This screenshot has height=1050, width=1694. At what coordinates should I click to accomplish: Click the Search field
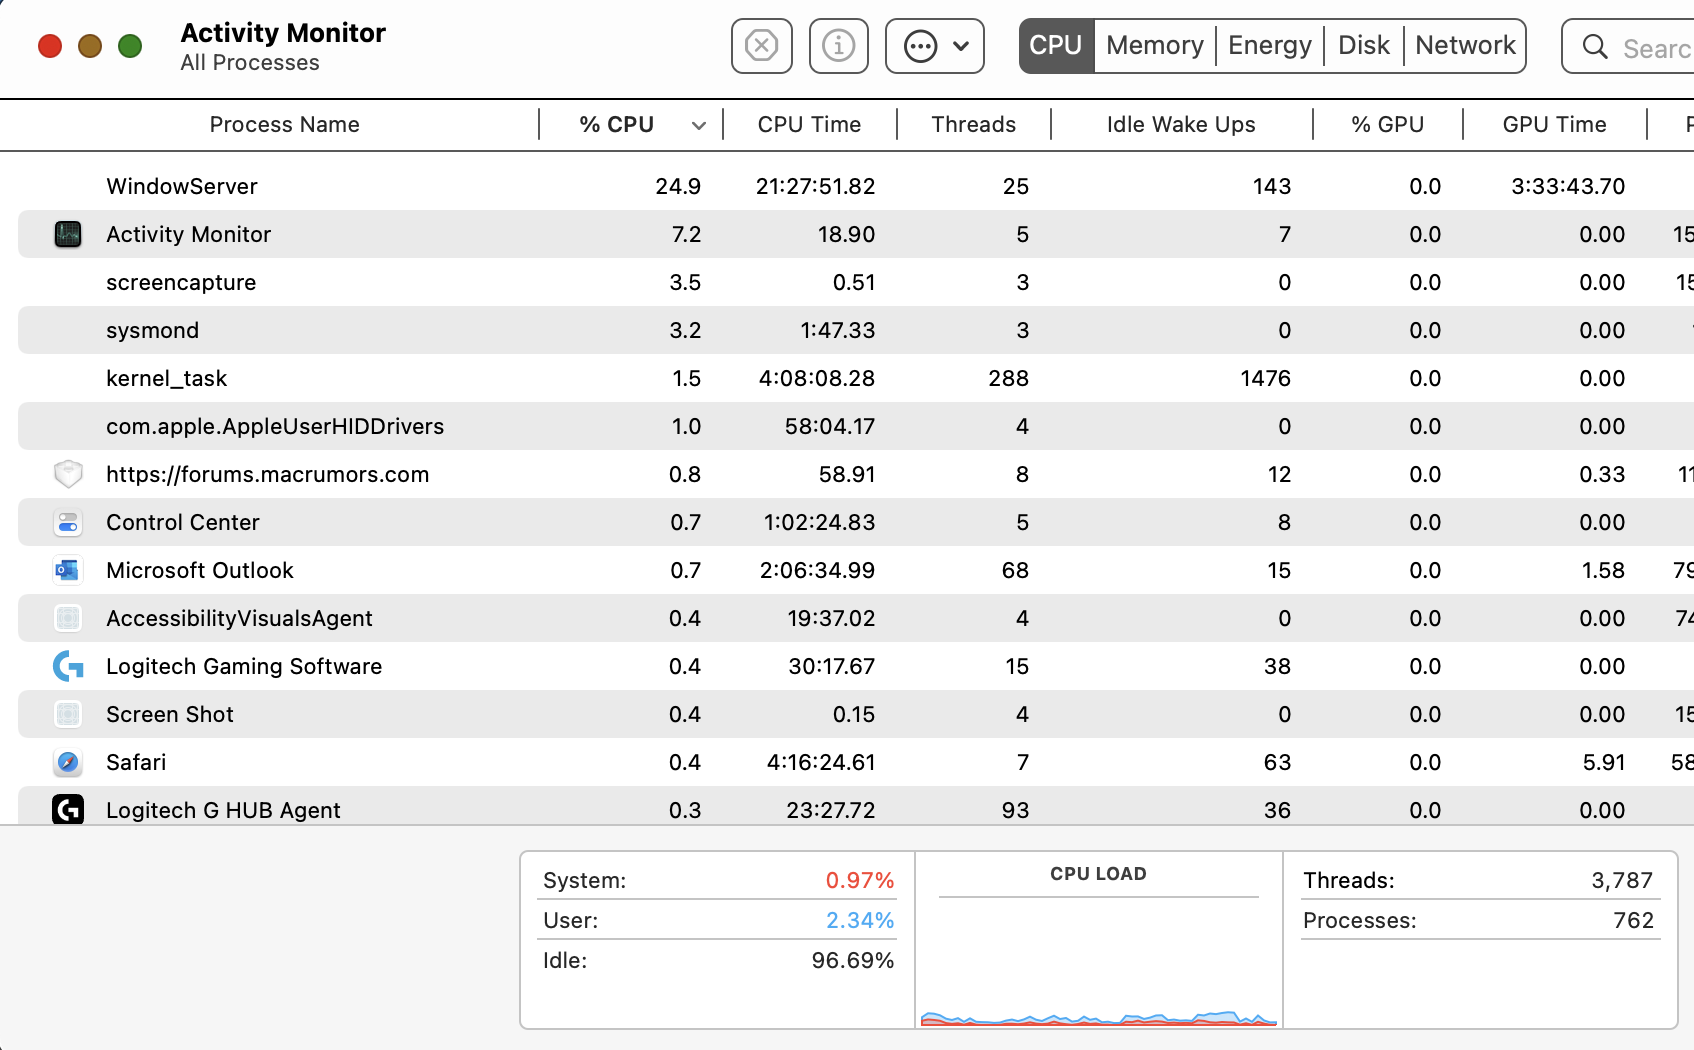[x=1628, y=47]
